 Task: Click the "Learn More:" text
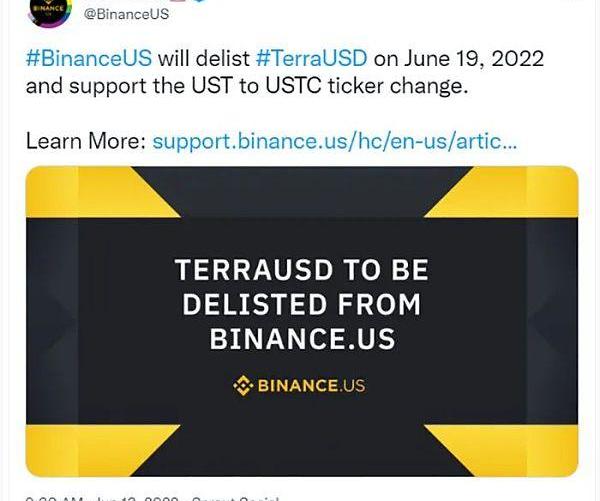[x=84, y=140]
